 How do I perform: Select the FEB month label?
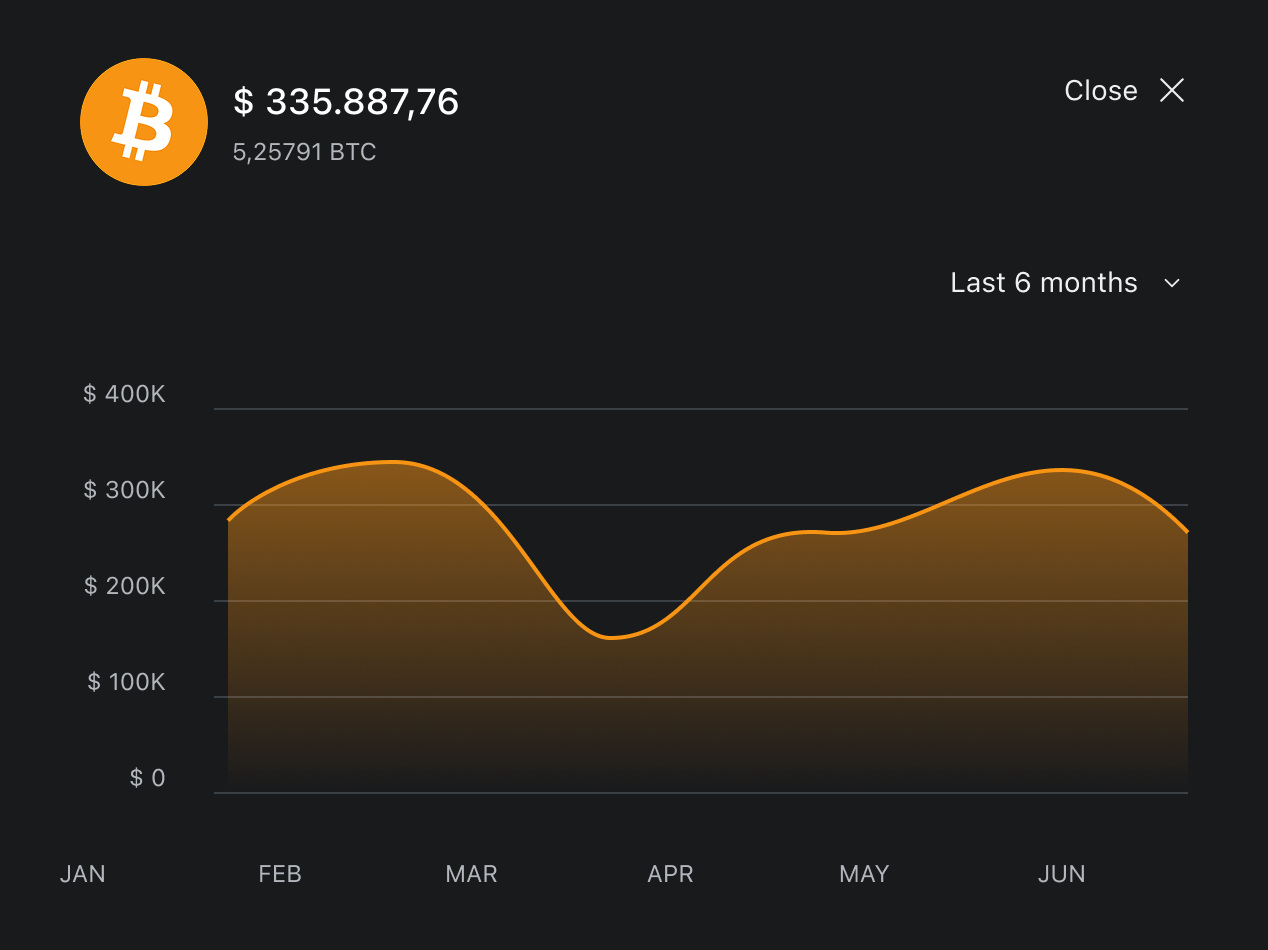(280, 874)
